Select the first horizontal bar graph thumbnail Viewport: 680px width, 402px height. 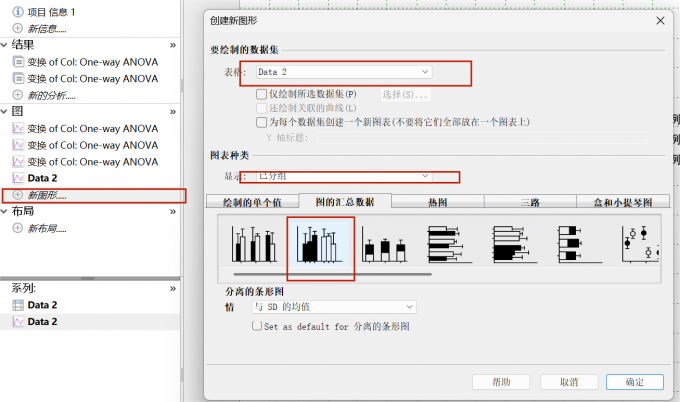(447, 244)
